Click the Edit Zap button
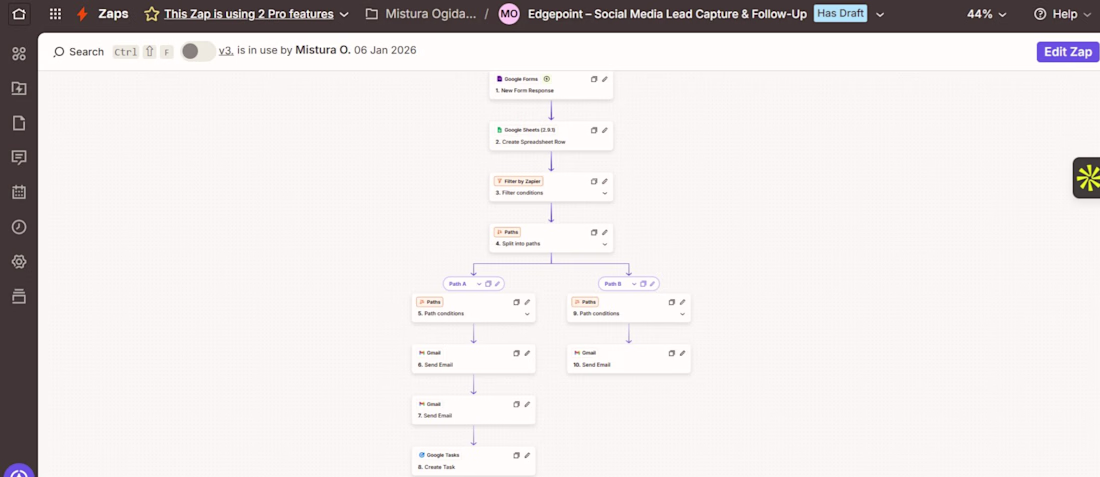 point(1067,51)
